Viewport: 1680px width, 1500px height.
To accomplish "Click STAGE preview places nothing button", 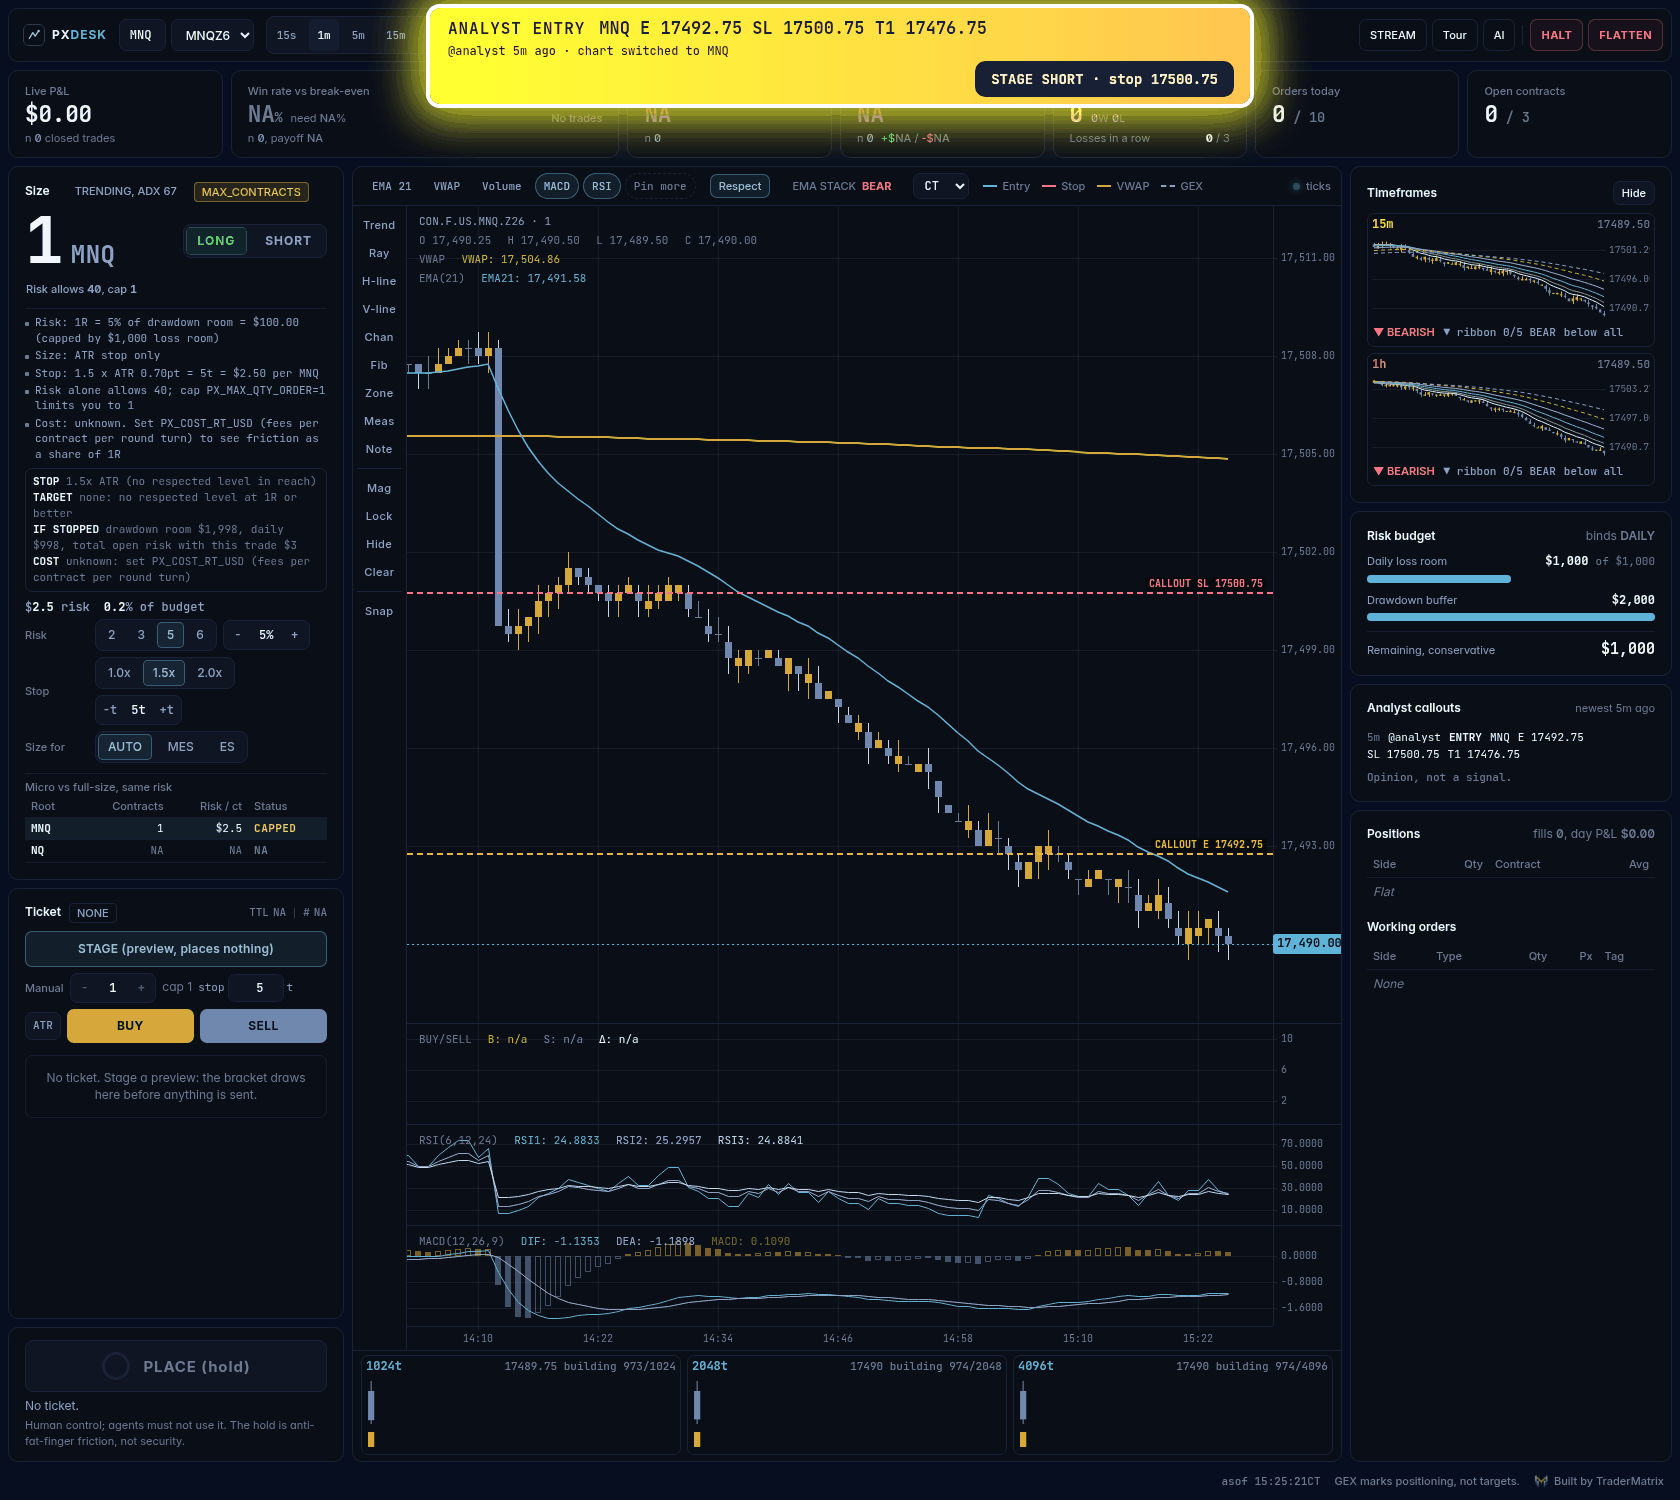I will point(176,949).
